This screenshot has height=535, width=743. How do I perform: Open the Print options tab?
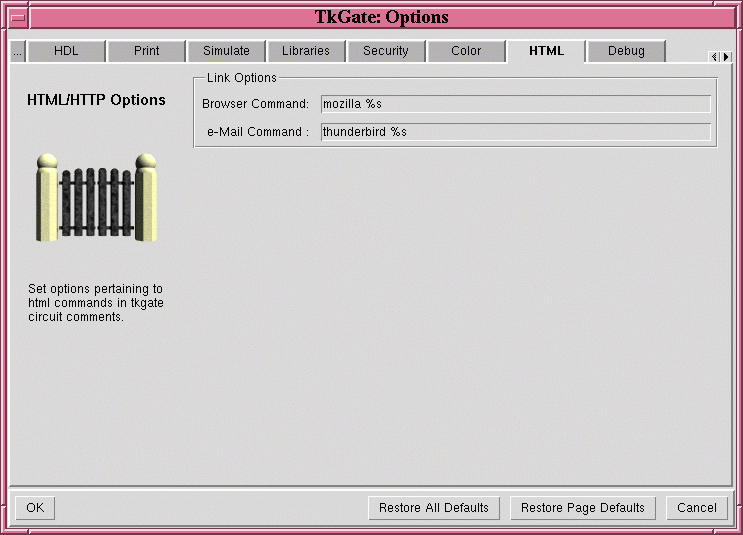[146, 51]
